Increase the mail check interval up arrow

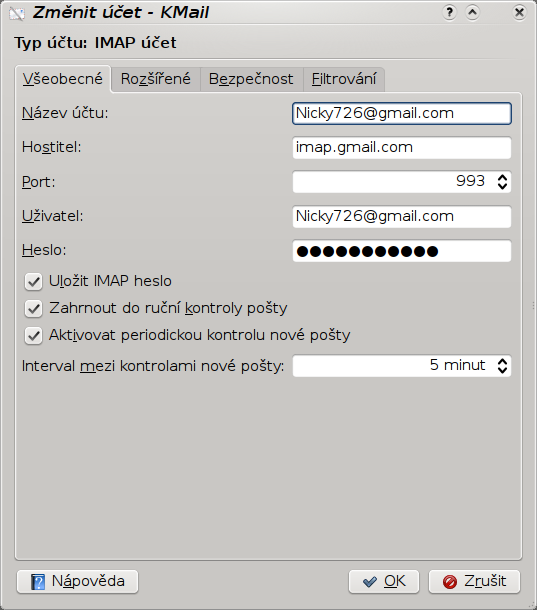pos(502,361)
